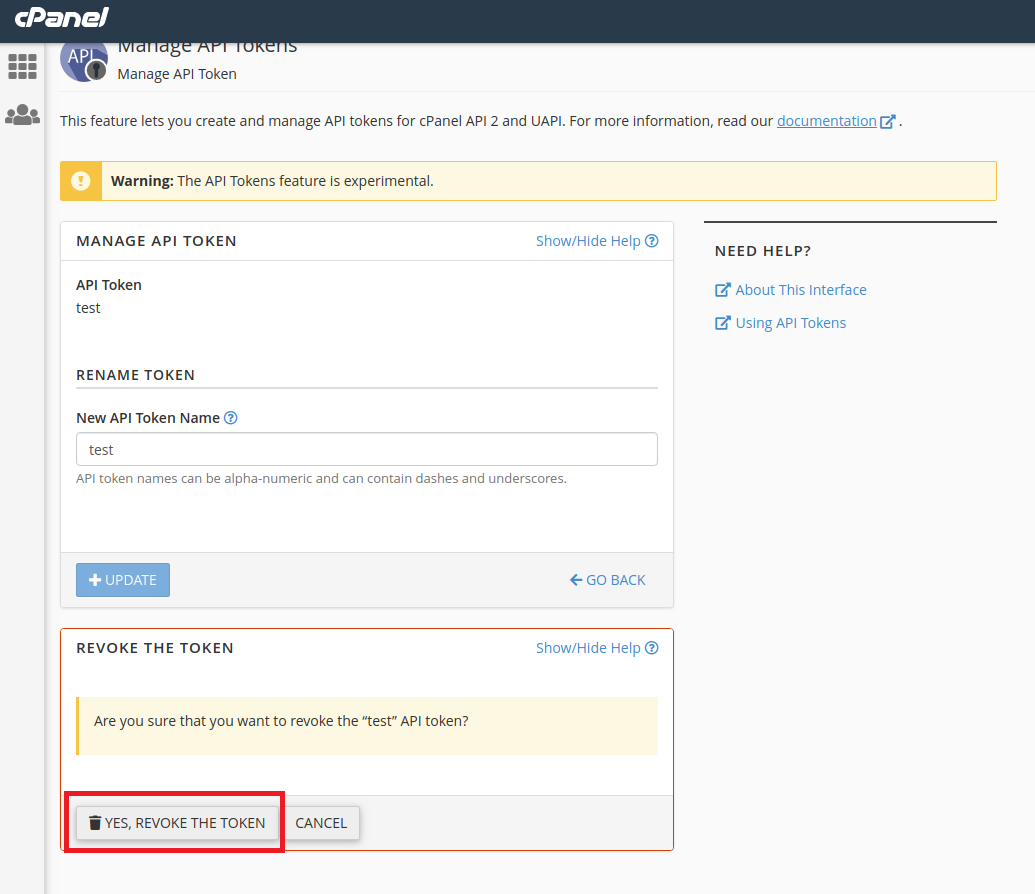Click the external-link icon next to documentation
The height and width of the screenshot is (894, 1035).
pos(887,120)
